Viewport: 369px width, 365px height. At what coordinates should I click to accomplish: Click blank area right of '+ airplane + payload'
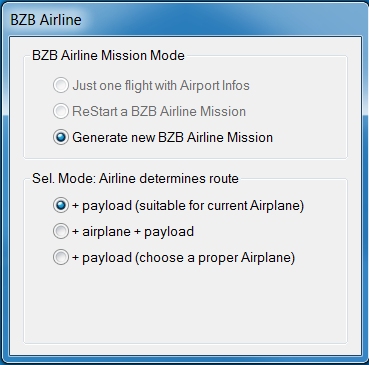270,231
